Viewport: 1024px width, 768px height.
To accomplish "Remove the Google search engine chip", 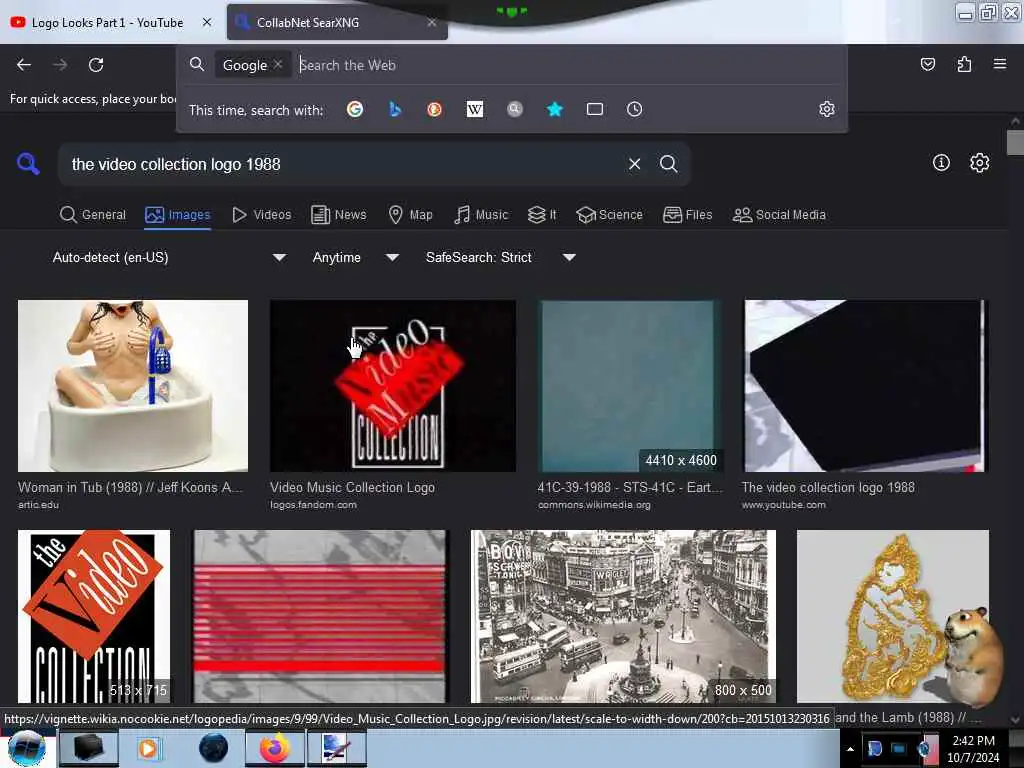I will [278, 65].
